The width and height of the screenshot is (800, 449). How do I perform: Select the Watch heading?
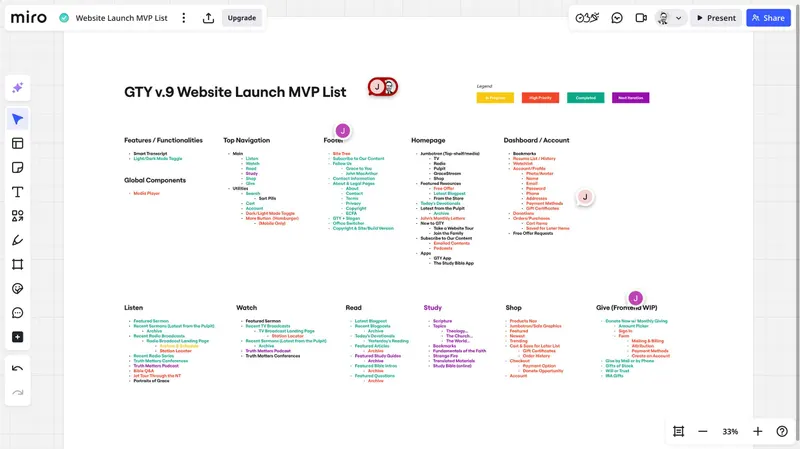(x=246, y=308)
